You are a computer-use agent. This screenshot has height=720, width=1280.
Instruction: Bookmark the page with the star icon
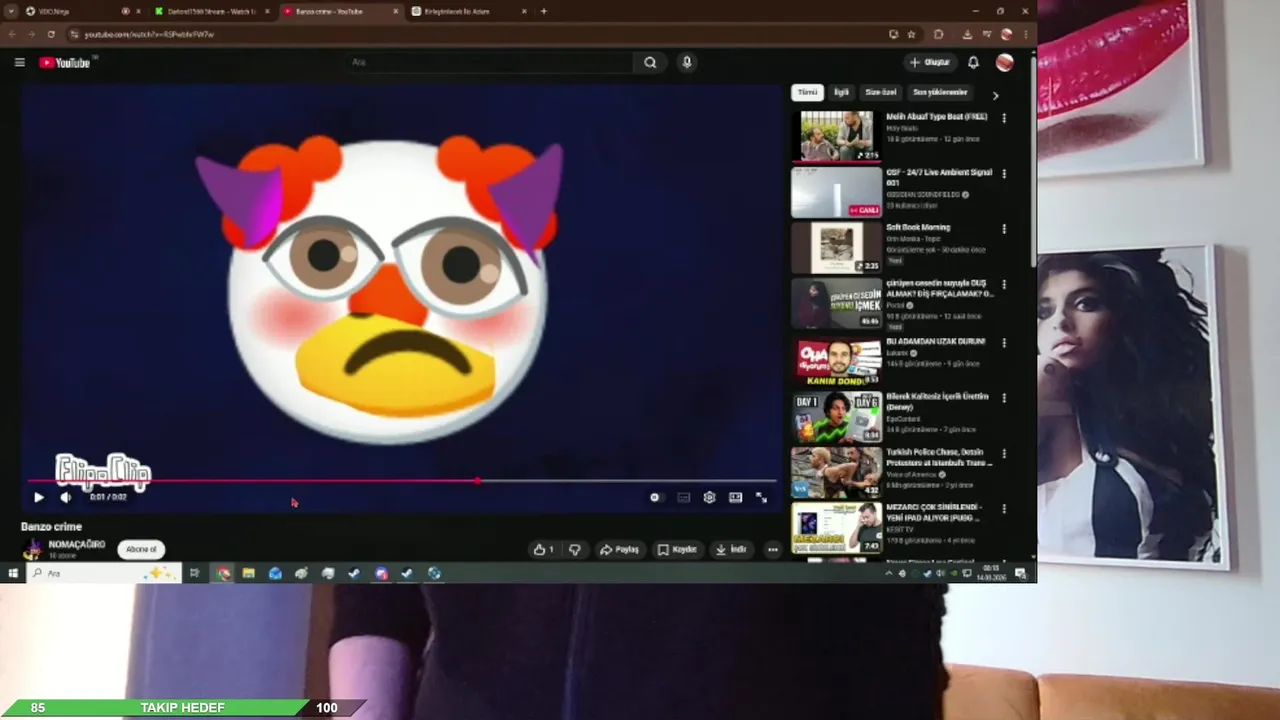911,34
